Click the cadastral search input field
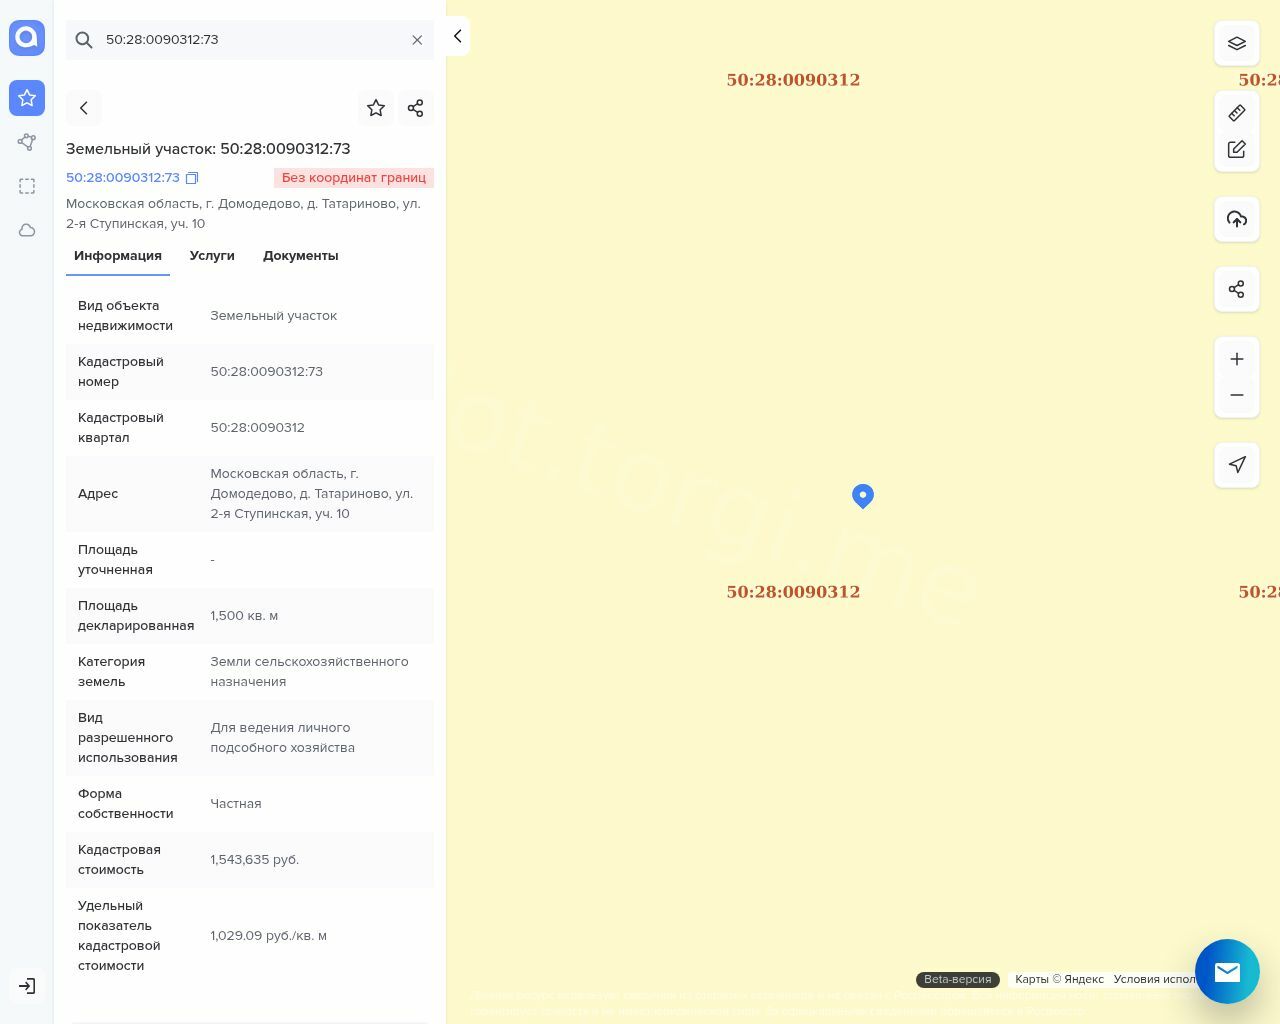The image size is (1280, 1024). (x=250, y=40)
